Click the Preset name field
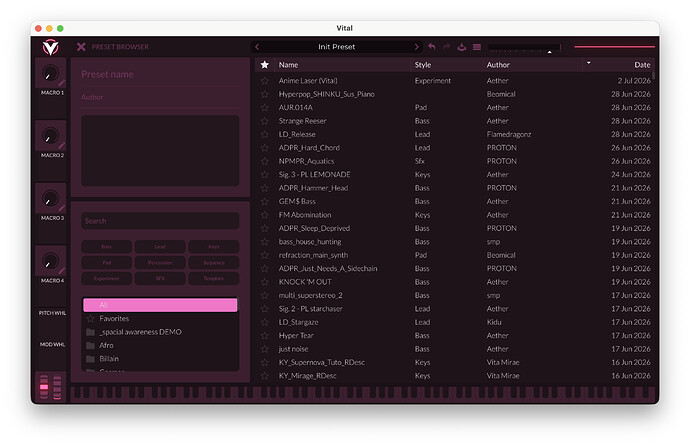The image size is (690, 444). pyautogui.click(x=160, y=74)
